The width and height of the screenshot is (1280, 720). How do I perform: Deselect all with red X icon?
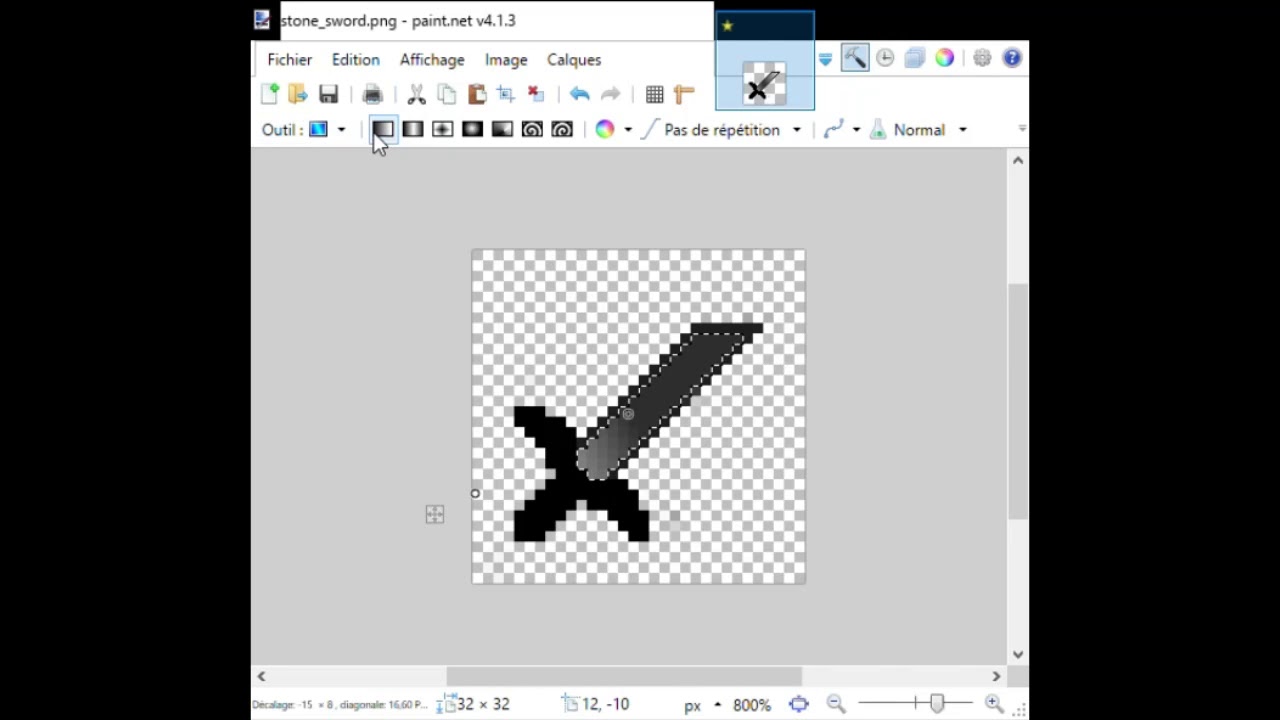click(536, 94)
